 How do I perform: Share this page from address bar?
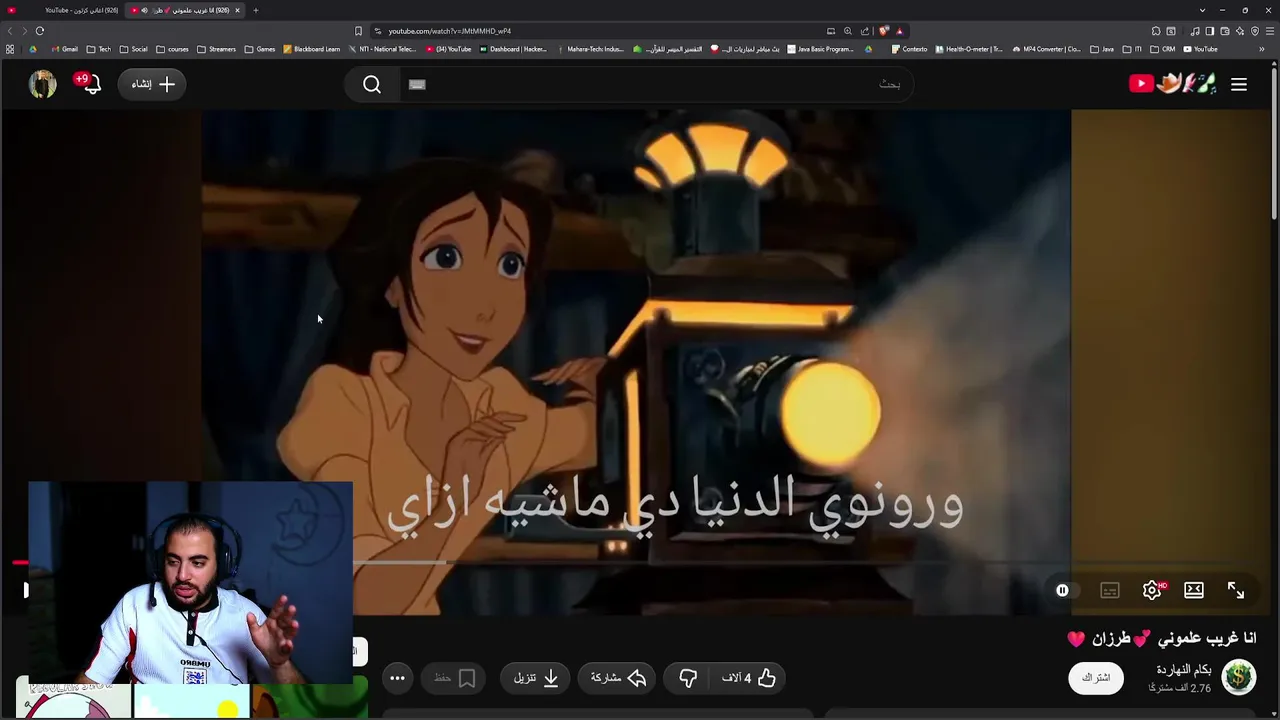tap(865, 31)
